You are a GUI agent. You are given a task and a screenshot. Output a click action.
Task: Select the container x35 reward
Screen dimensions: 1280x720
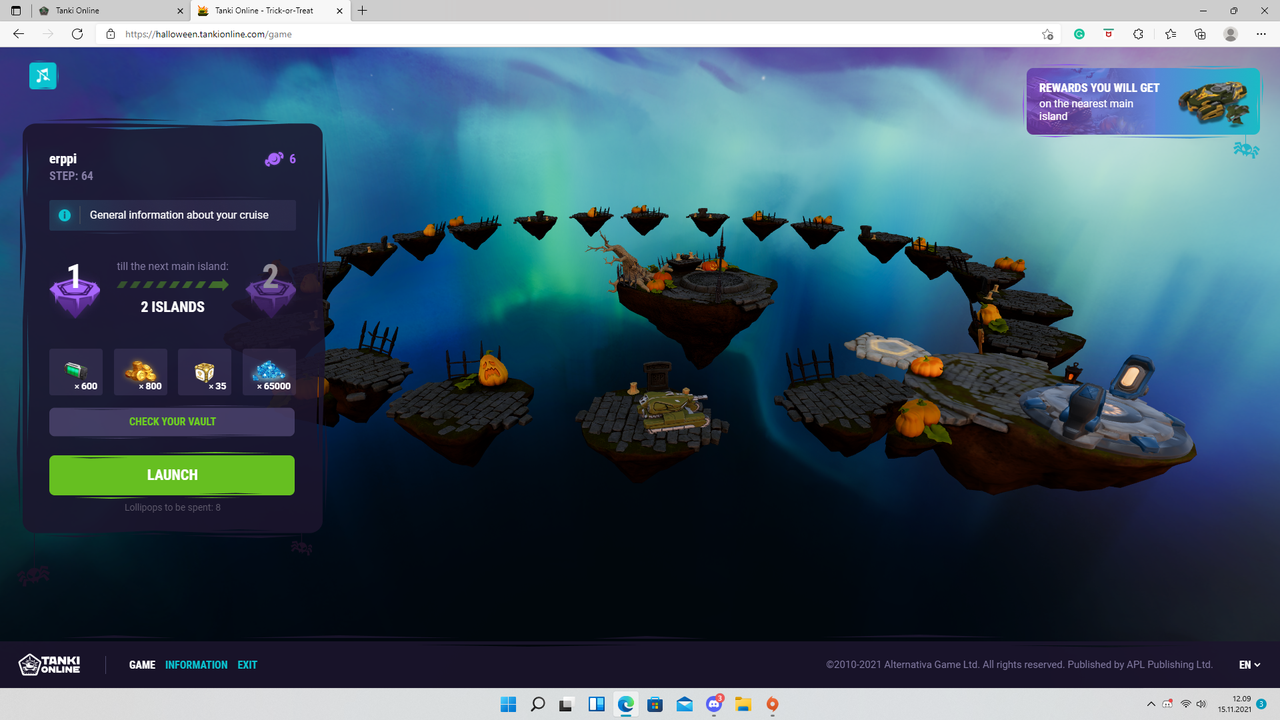pos(204,372)
